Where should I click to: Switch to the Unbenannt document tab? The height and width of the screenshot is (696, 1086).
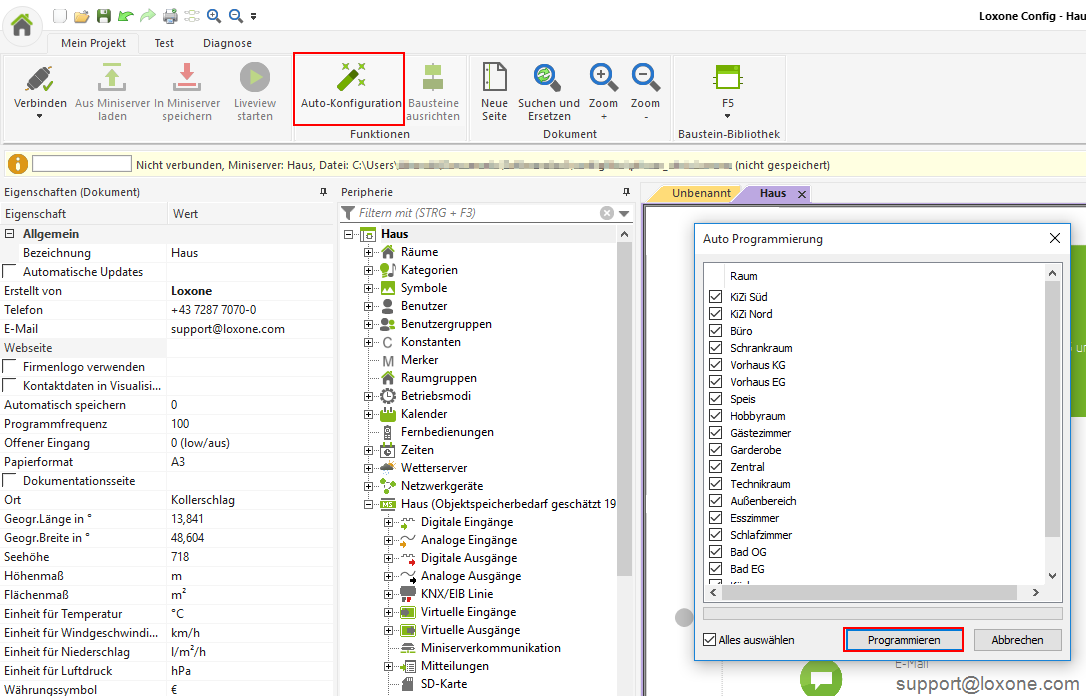coord(701,193)
